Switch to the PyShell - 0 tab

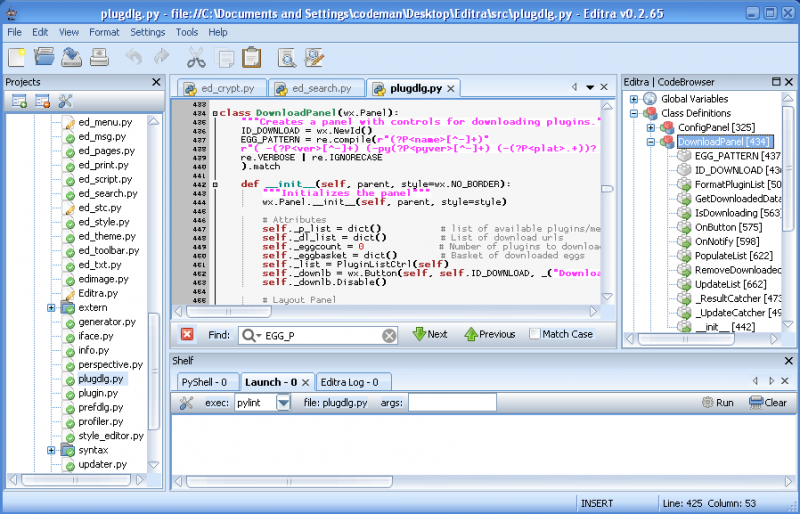207,382
